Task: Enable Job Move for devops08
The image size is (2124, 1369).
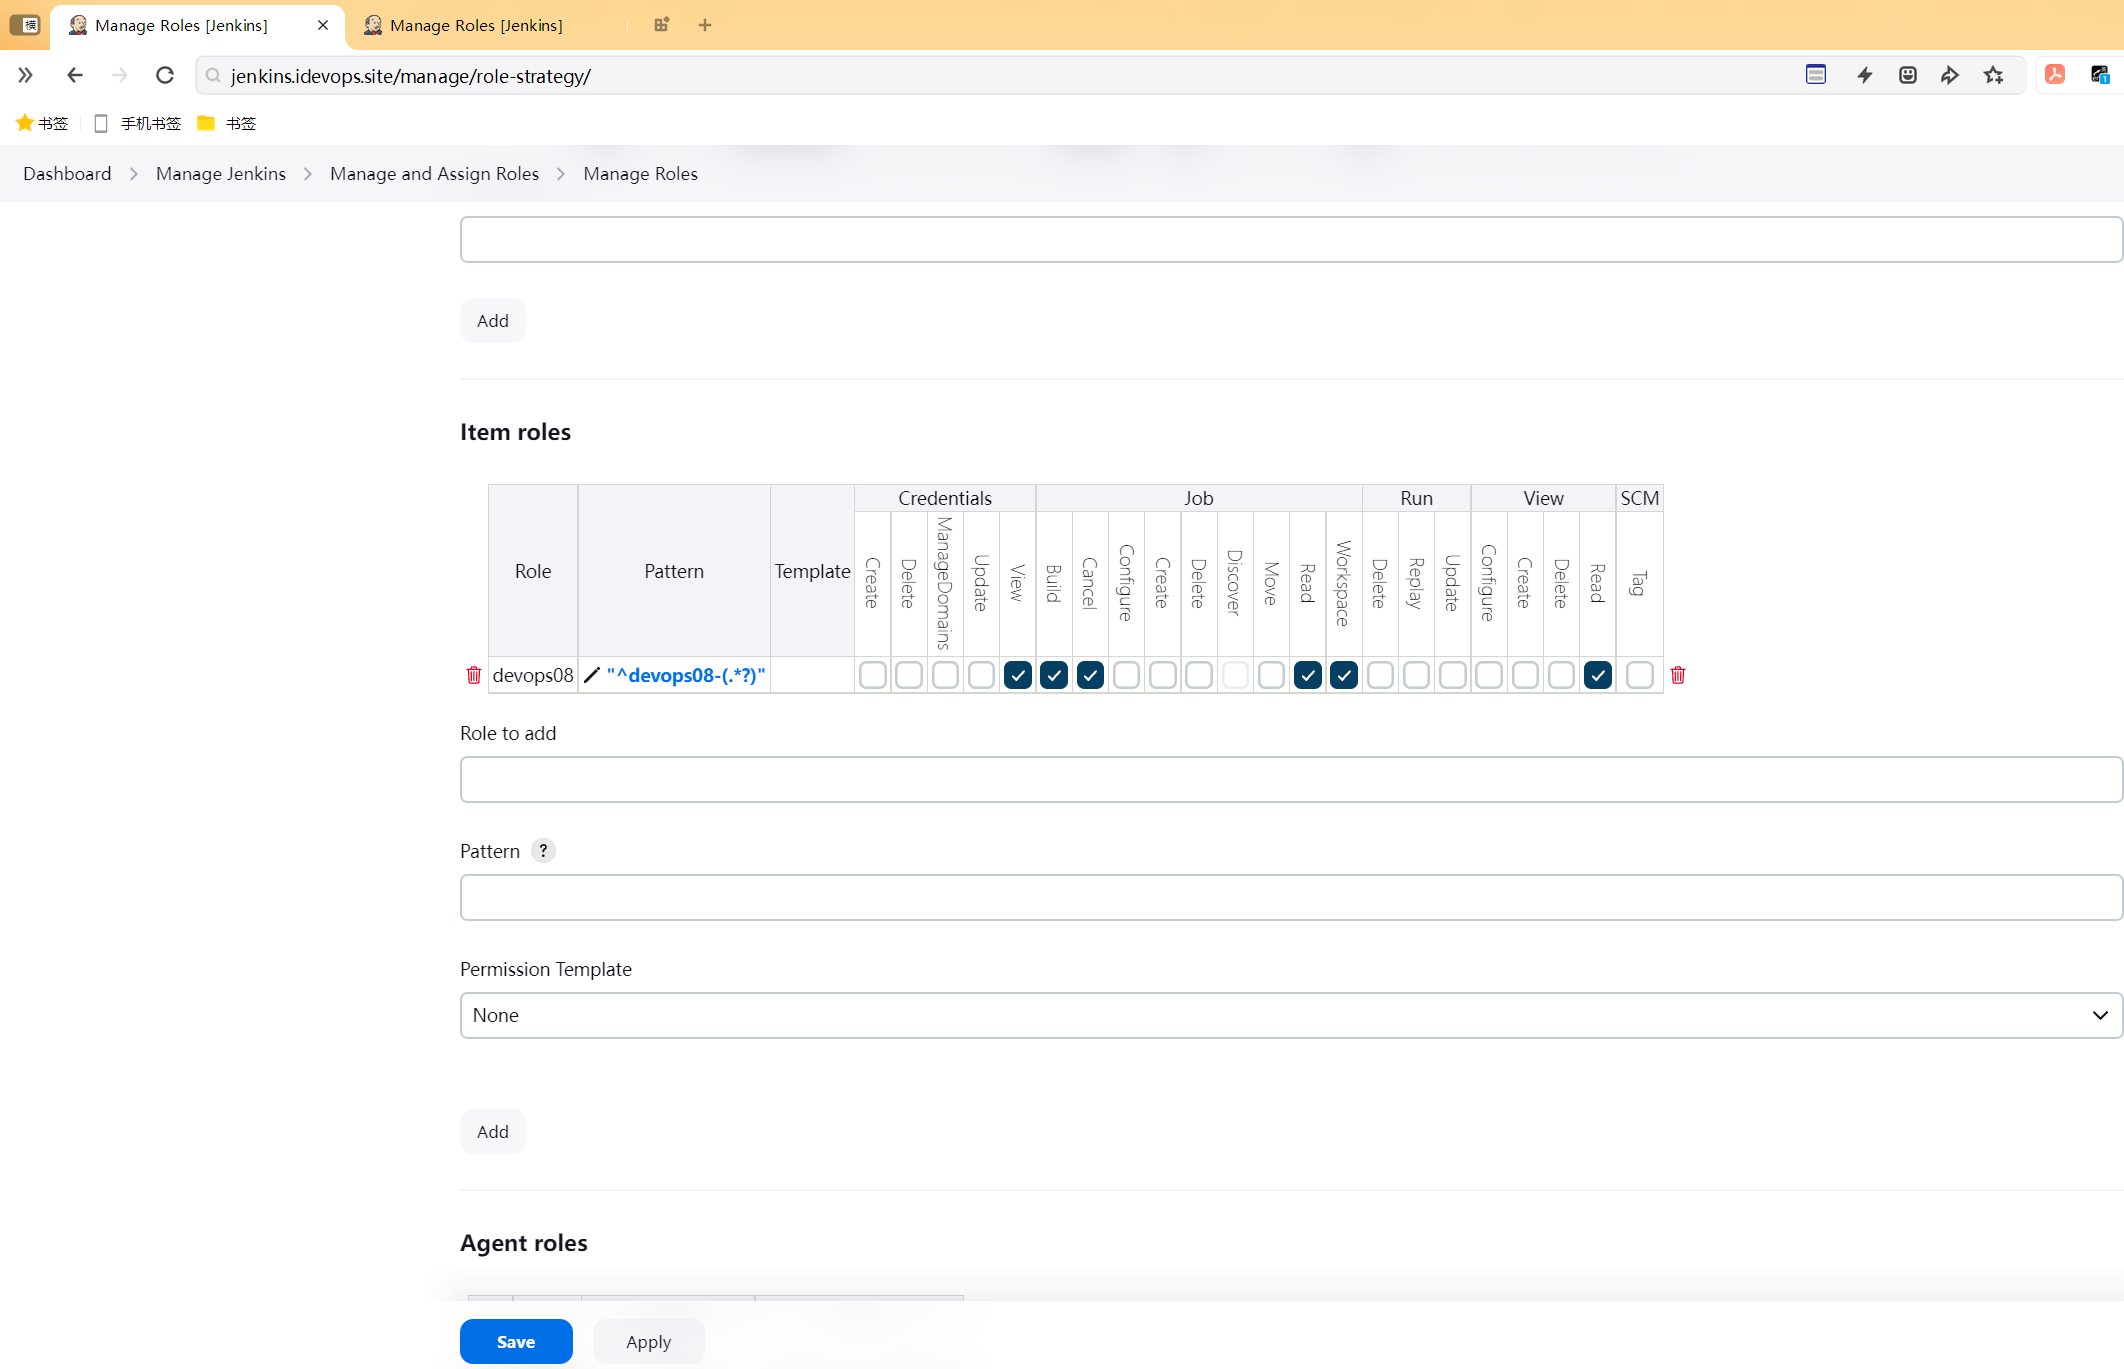Action: point(1271,675)
